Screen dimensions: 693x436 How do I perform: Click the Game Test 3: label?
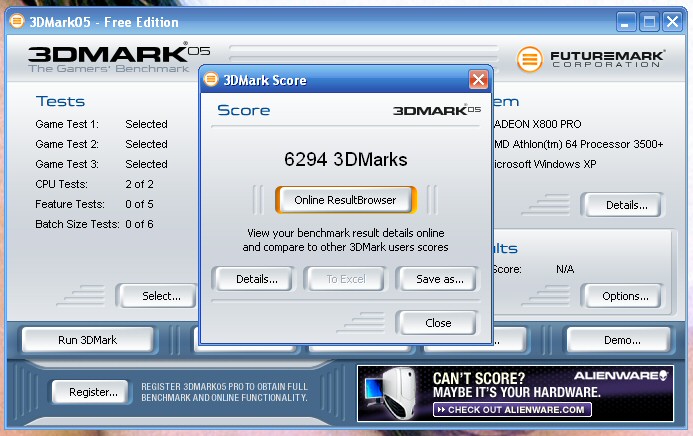tap(67, 164)
